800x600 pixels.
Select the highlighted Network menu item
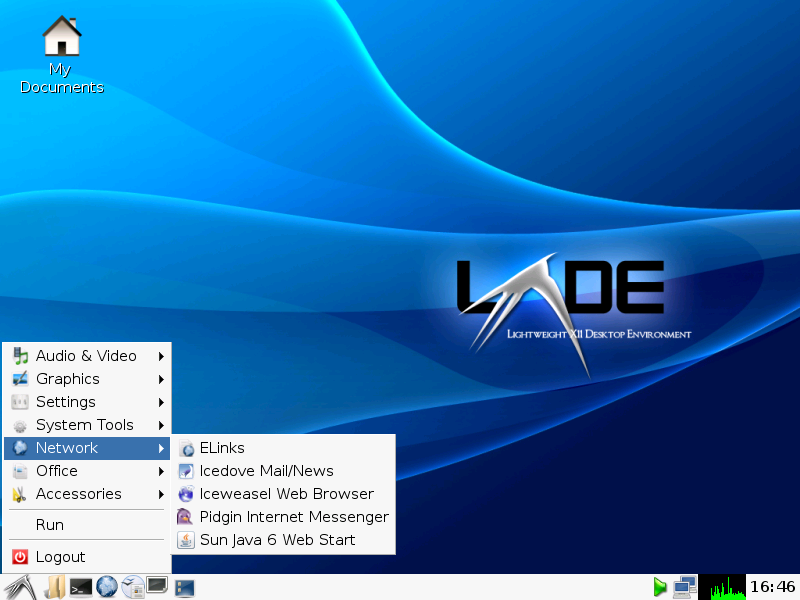pos(87,448)
